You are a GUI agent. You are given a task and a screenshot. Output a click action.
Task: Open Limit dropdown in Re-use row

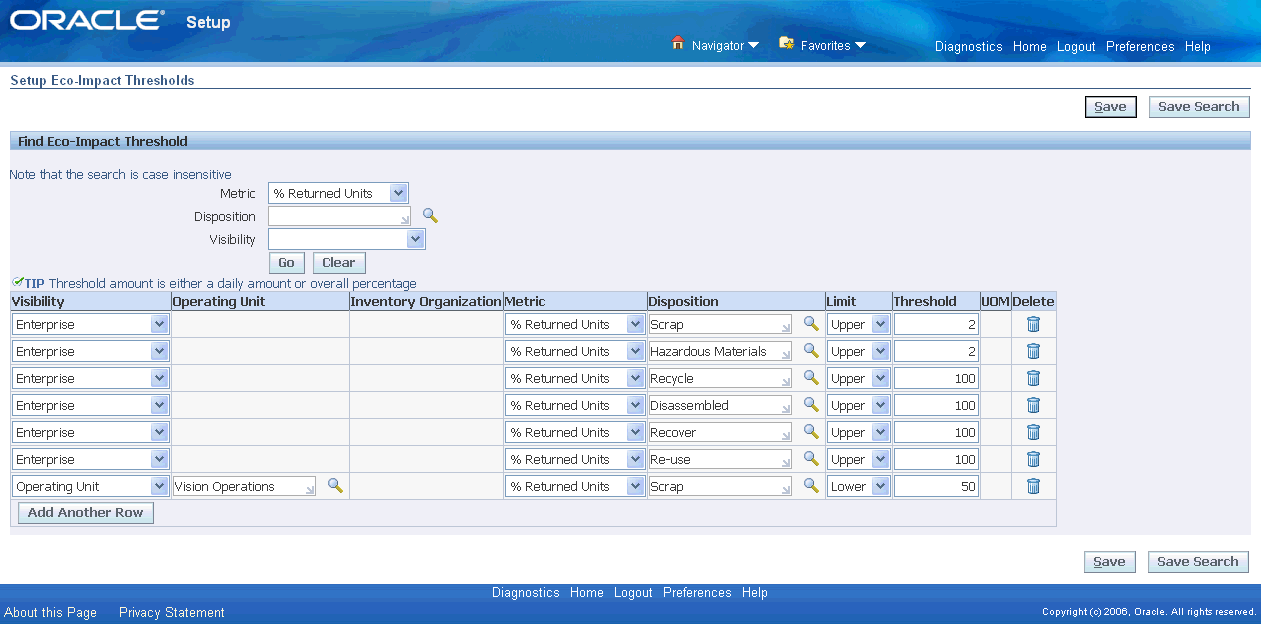tap(858, 460)
